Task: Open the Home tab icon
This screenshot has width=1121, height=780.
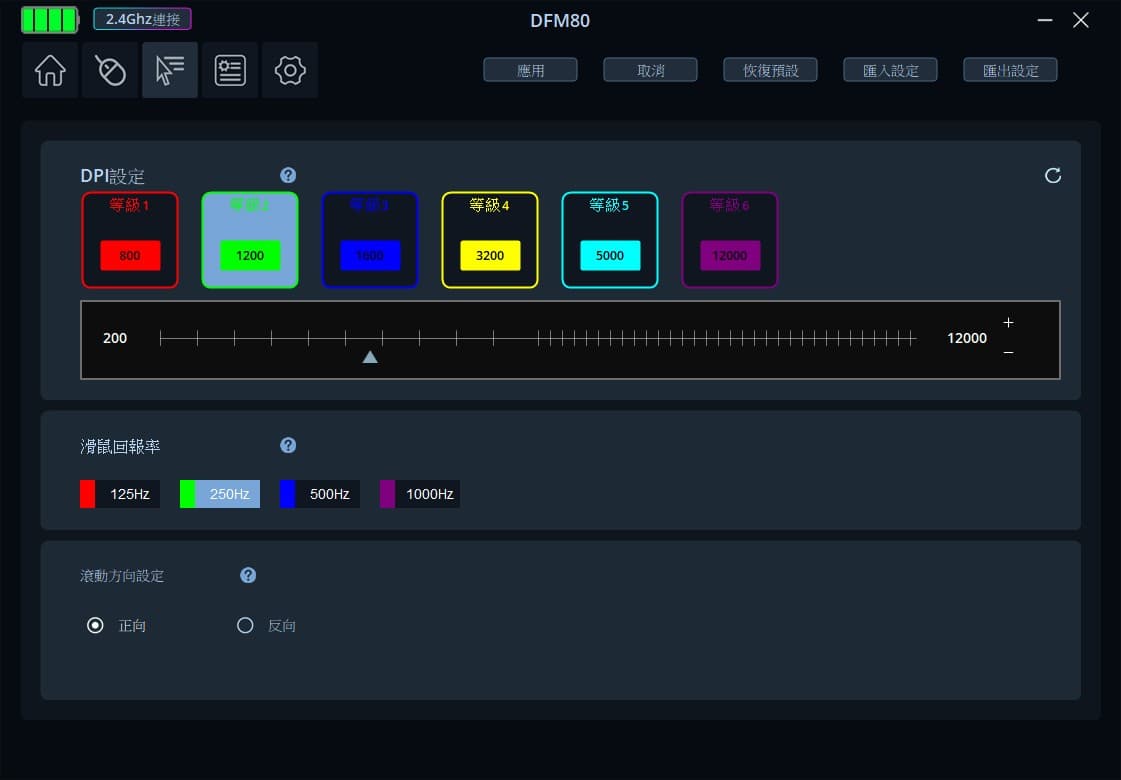Action: (50, 70)
